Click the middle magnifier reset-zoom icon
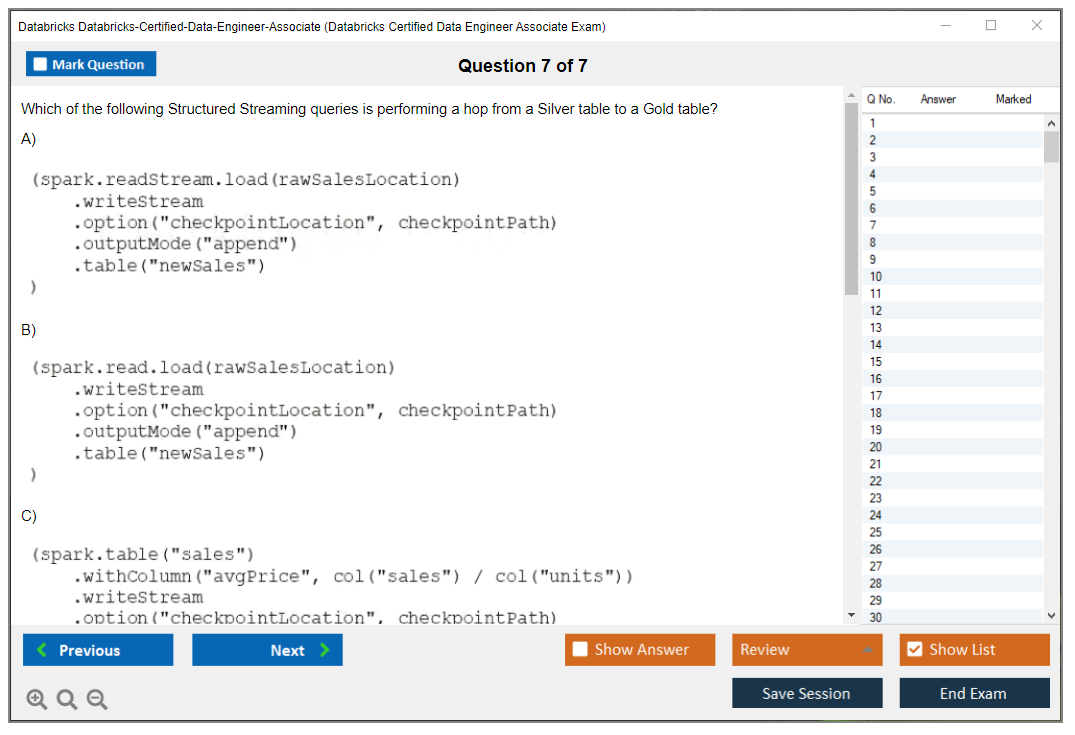The width and height of the screenshot is (1075, 735). [x=66, y=699]
